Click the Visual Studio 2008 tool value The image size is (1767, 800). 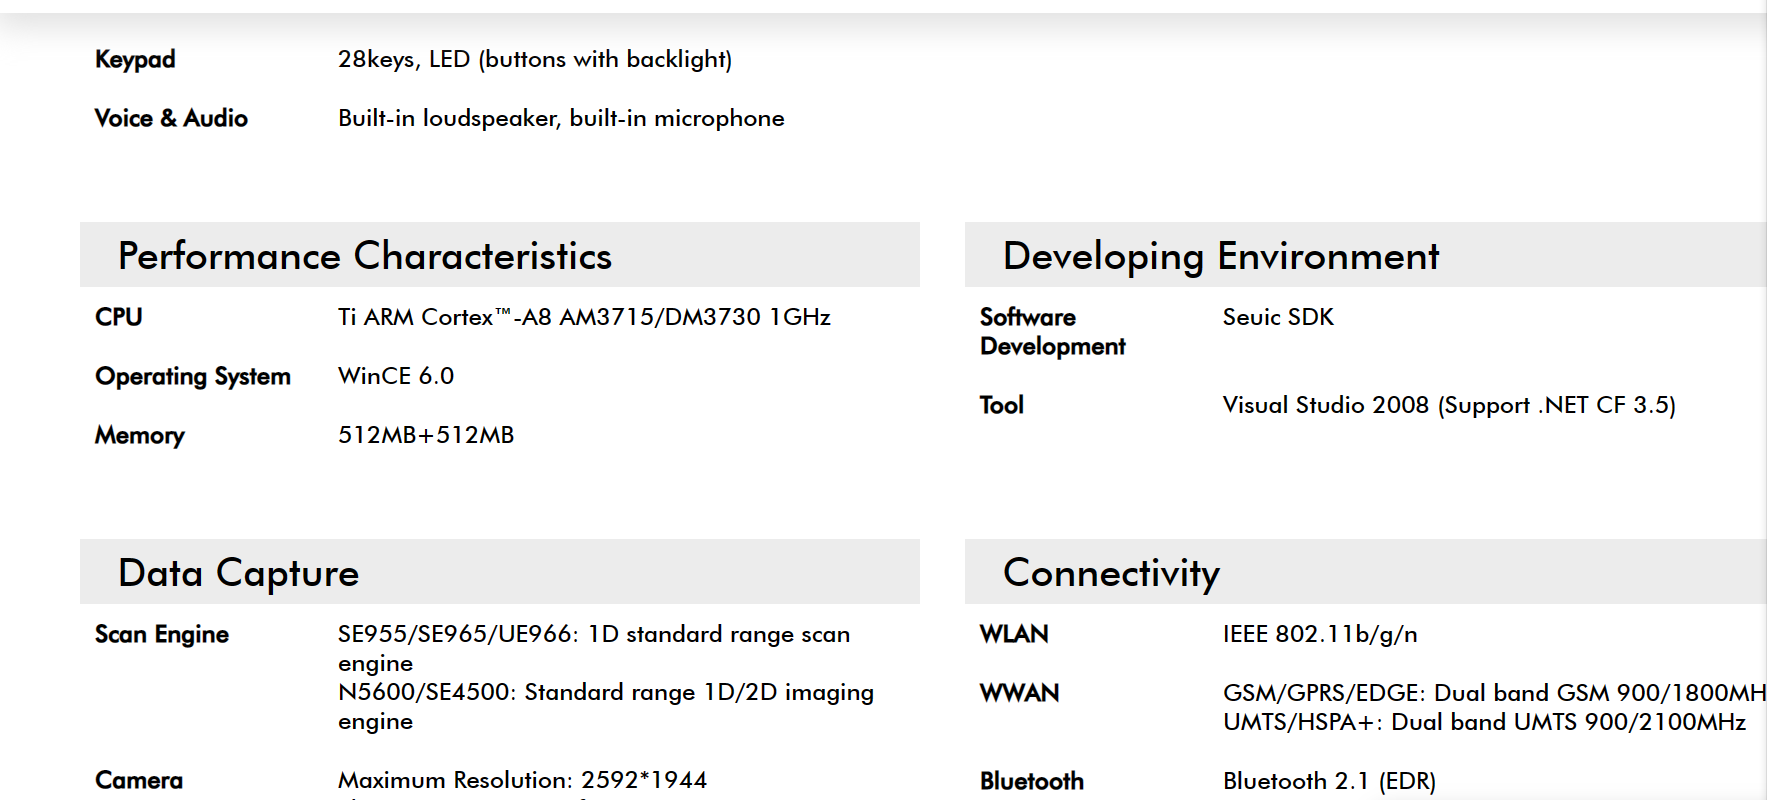click(x=1448, y=405)
